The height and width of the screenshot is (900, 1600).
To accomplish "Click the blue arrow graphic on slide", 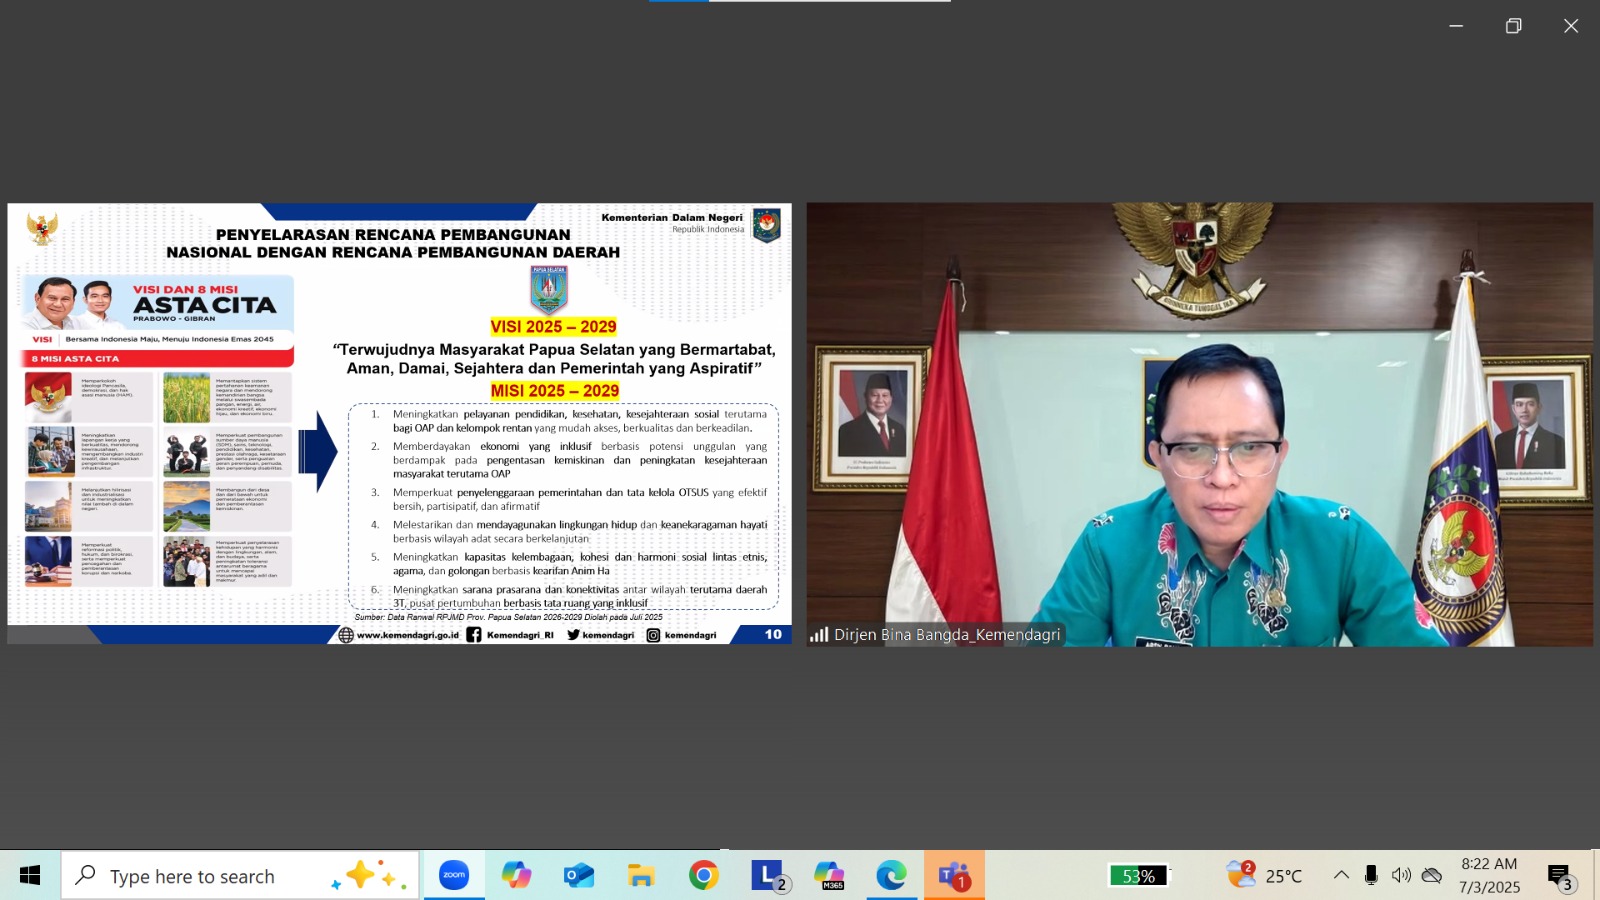I will (318, 451).
